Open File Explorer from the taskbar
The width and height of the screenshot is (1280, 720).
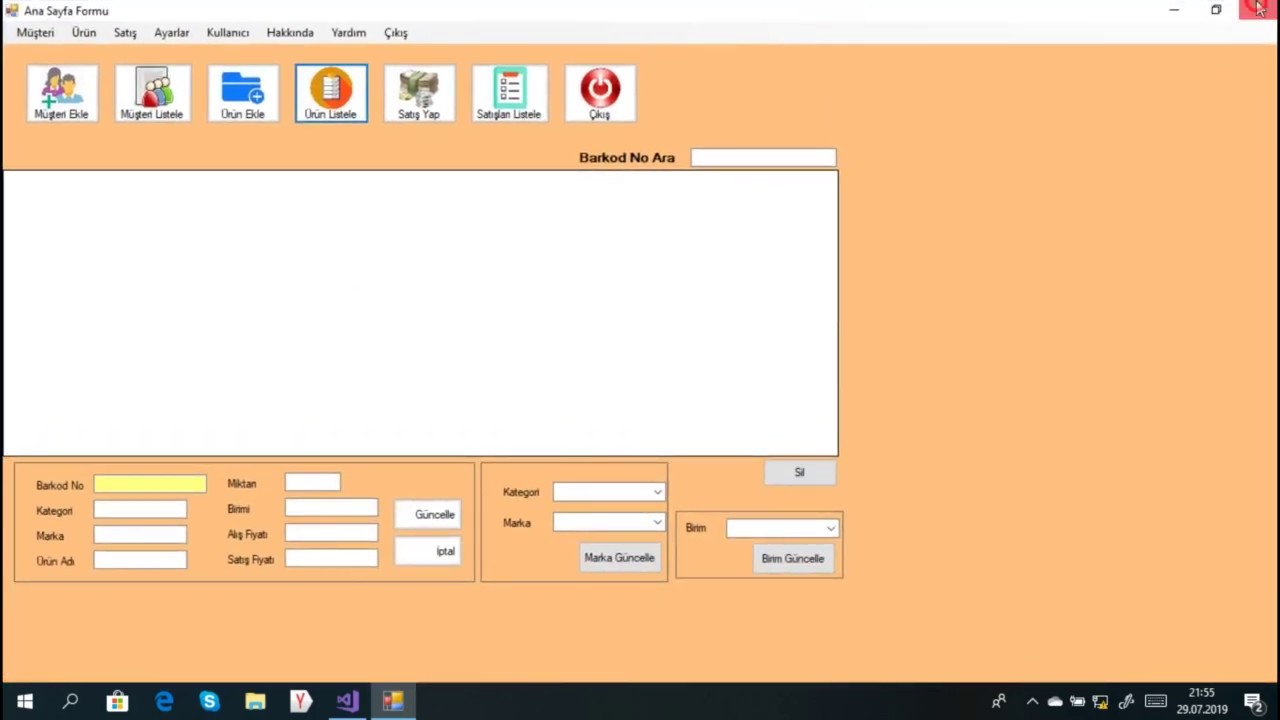click(255, 701)
